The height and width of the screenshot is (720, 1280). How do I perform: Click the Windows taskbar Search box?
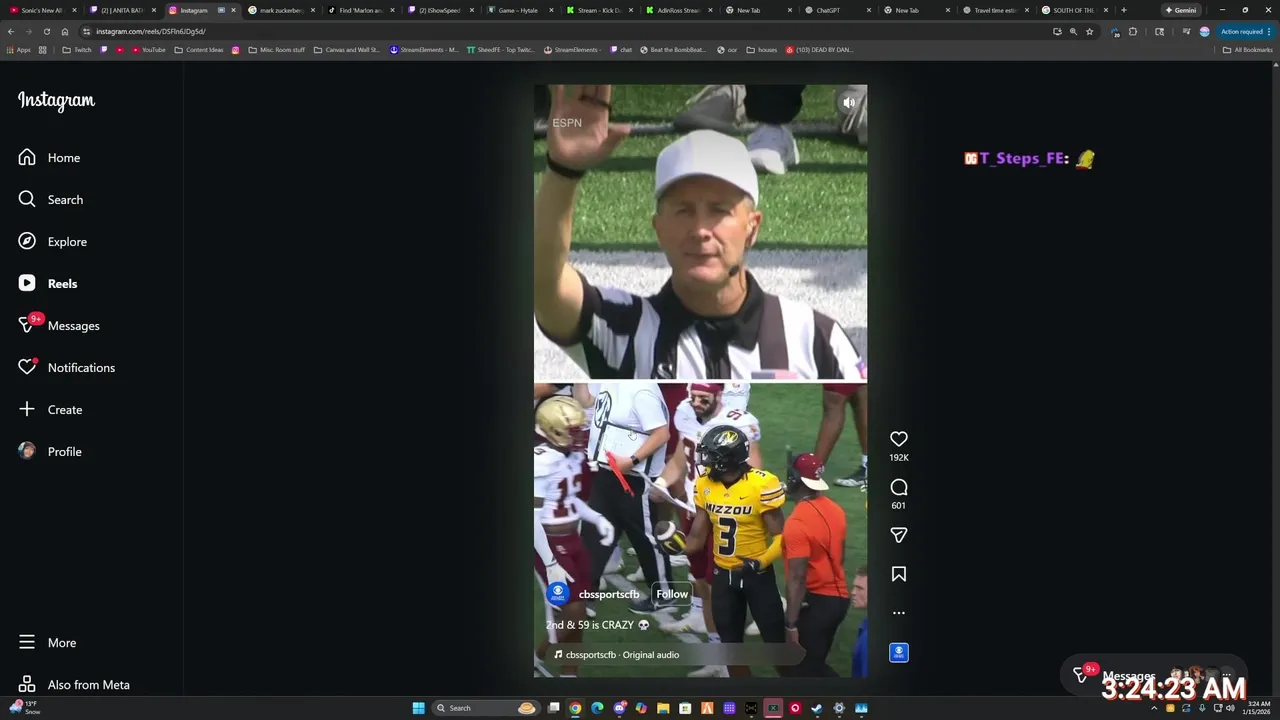(486, 708)
